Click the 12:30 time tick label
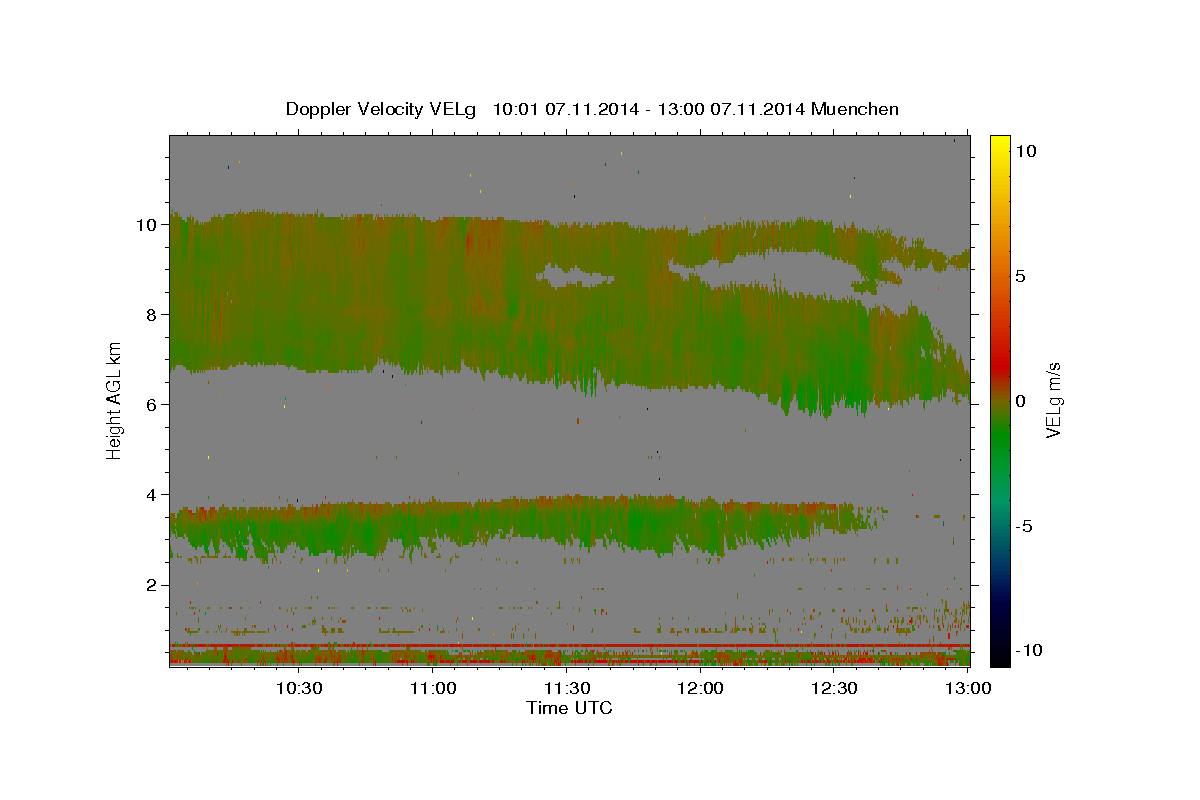 tap(835, 688)
